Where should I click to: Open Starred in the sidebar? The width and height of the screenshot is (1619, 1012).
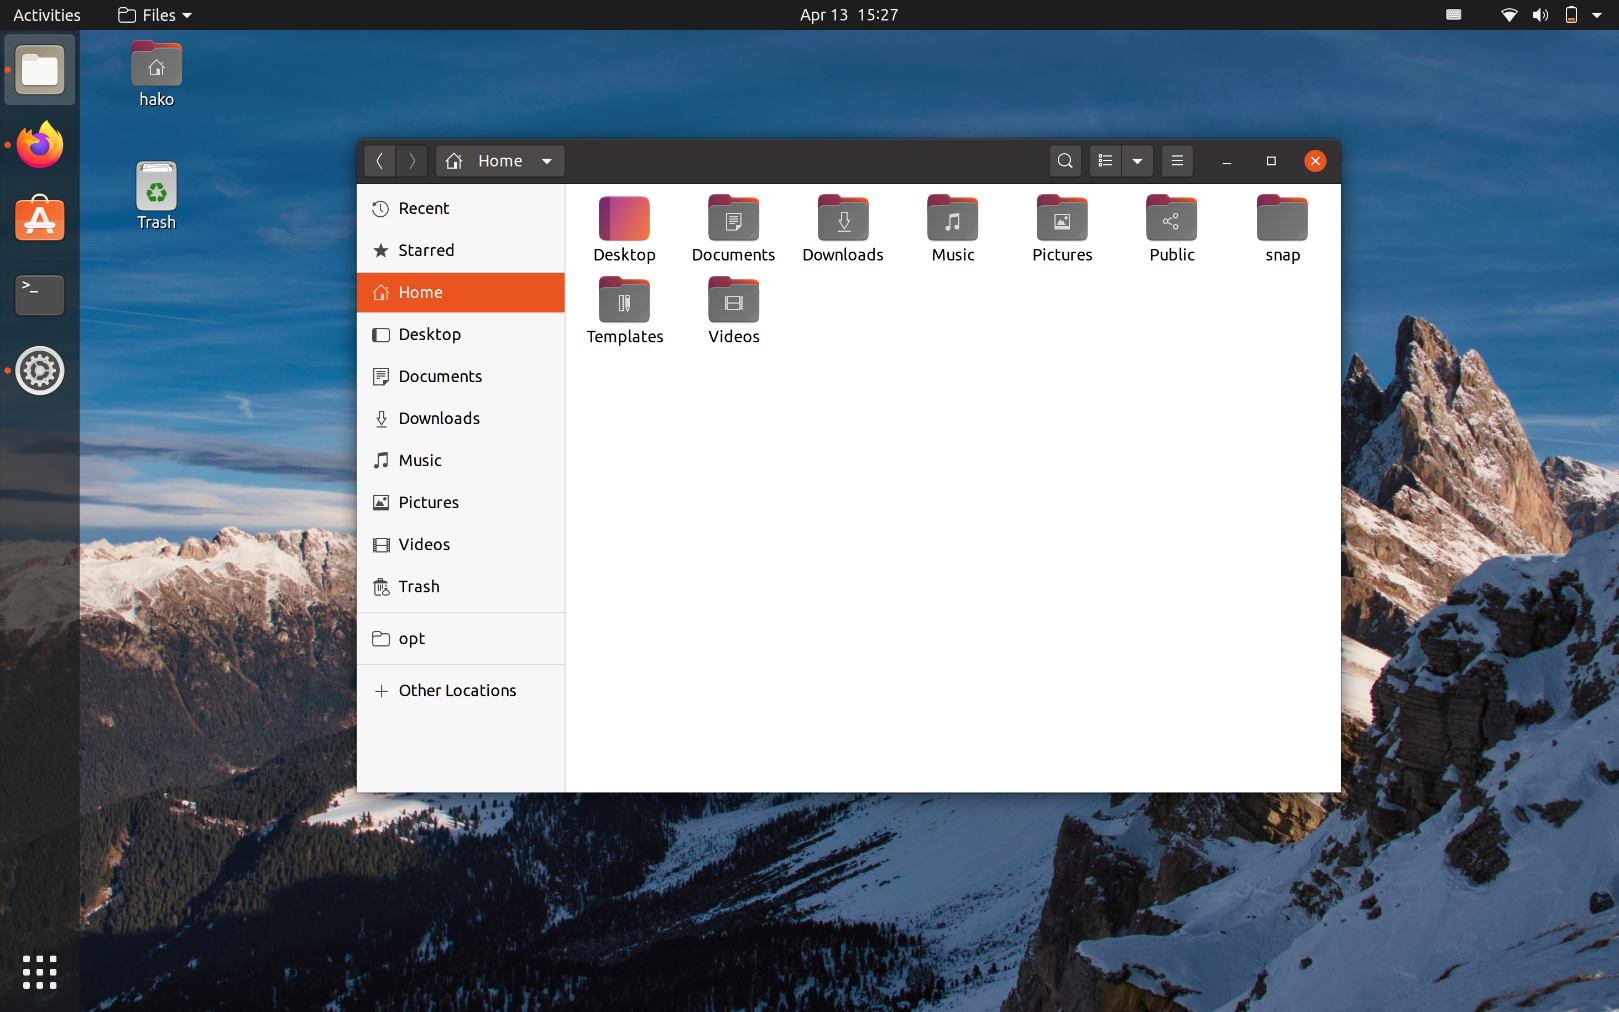426,250
